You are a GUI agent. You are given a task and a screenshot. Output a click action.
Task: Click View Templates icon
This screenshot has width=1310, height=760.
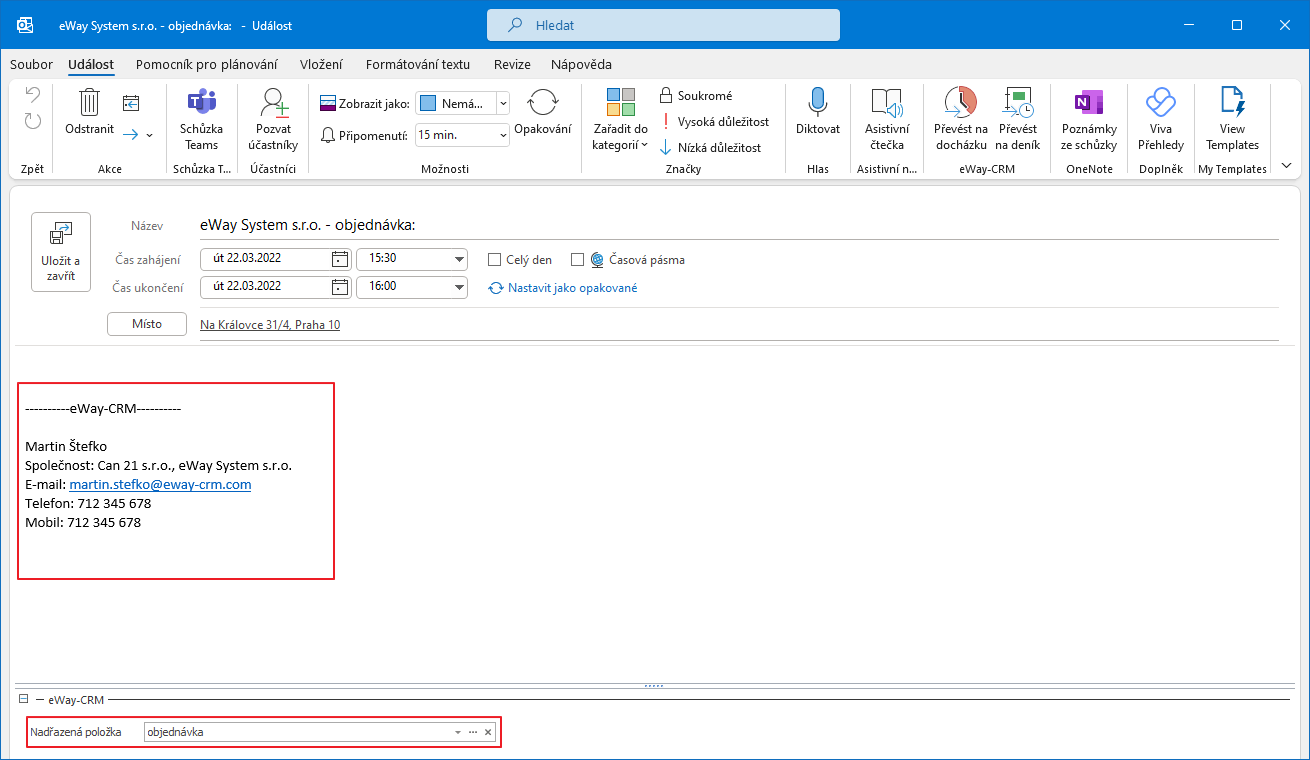click(1232, 119)
